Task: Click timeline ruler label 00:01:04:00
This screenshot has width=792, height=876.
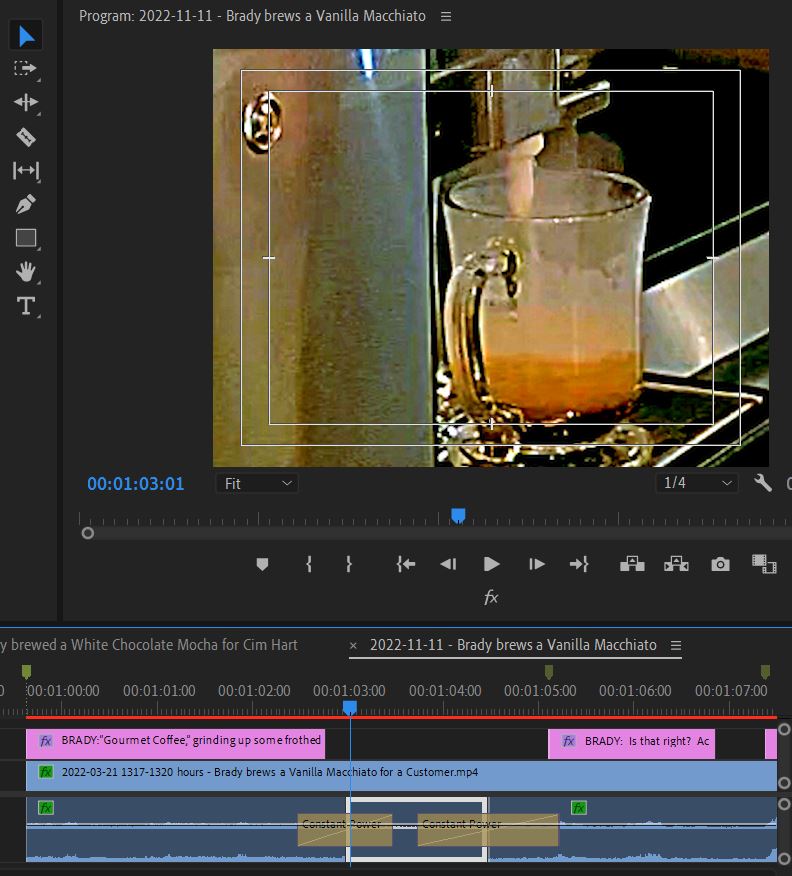Action: point(445,691)
